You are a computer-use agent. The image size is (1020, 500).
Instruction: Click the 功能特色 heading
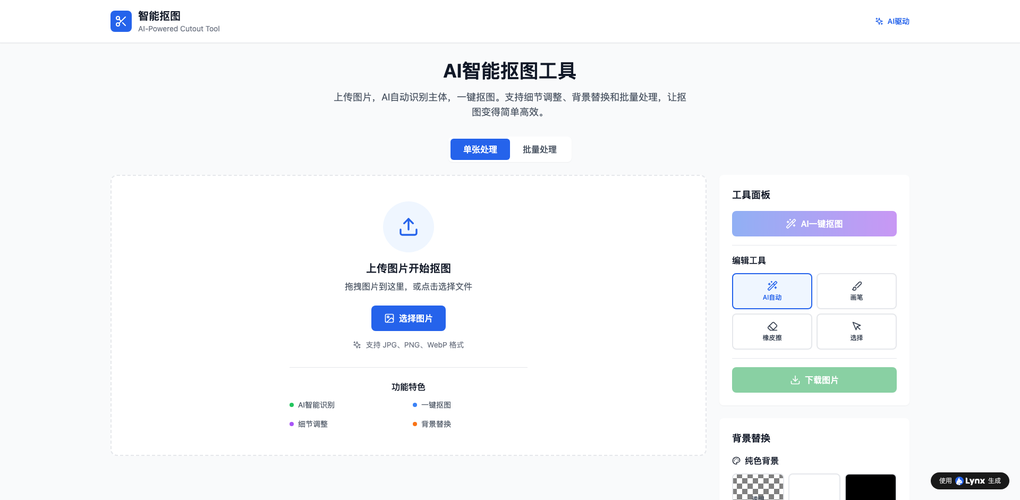point(409,387)
